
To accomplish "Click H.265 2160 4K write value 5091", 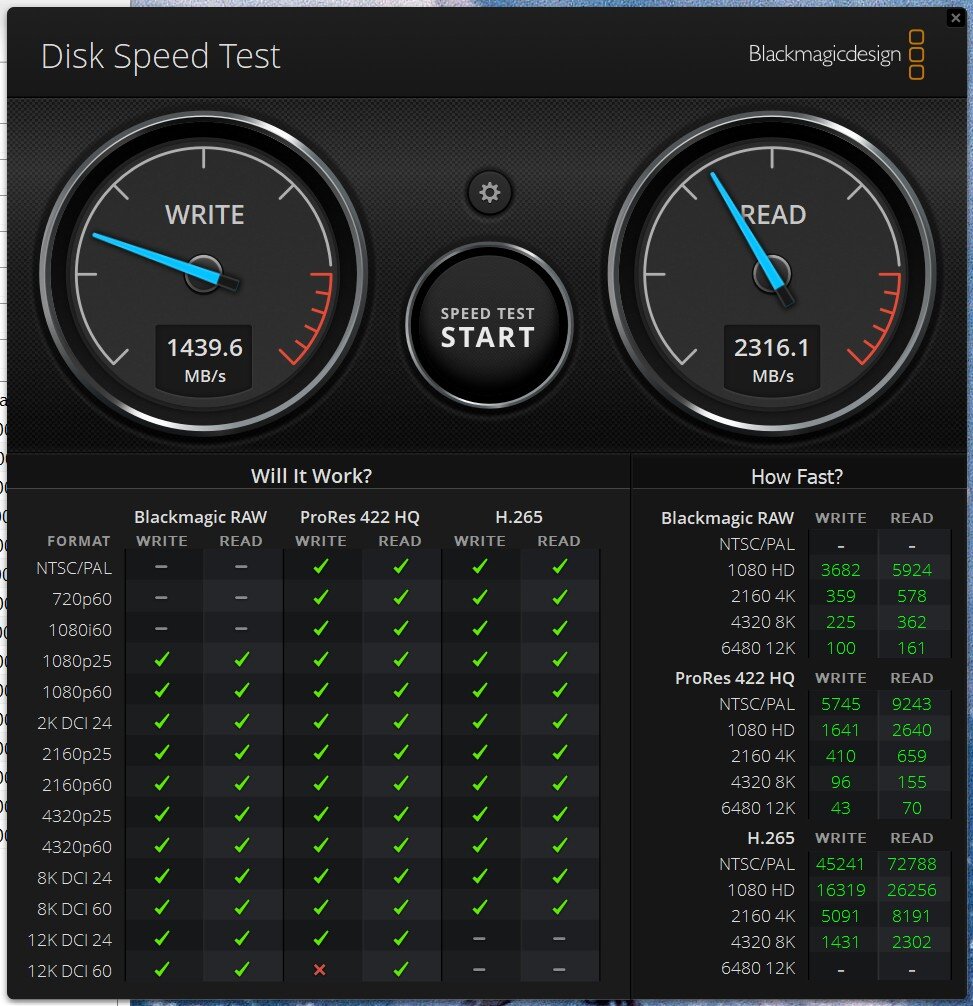I will coord(840,916).
